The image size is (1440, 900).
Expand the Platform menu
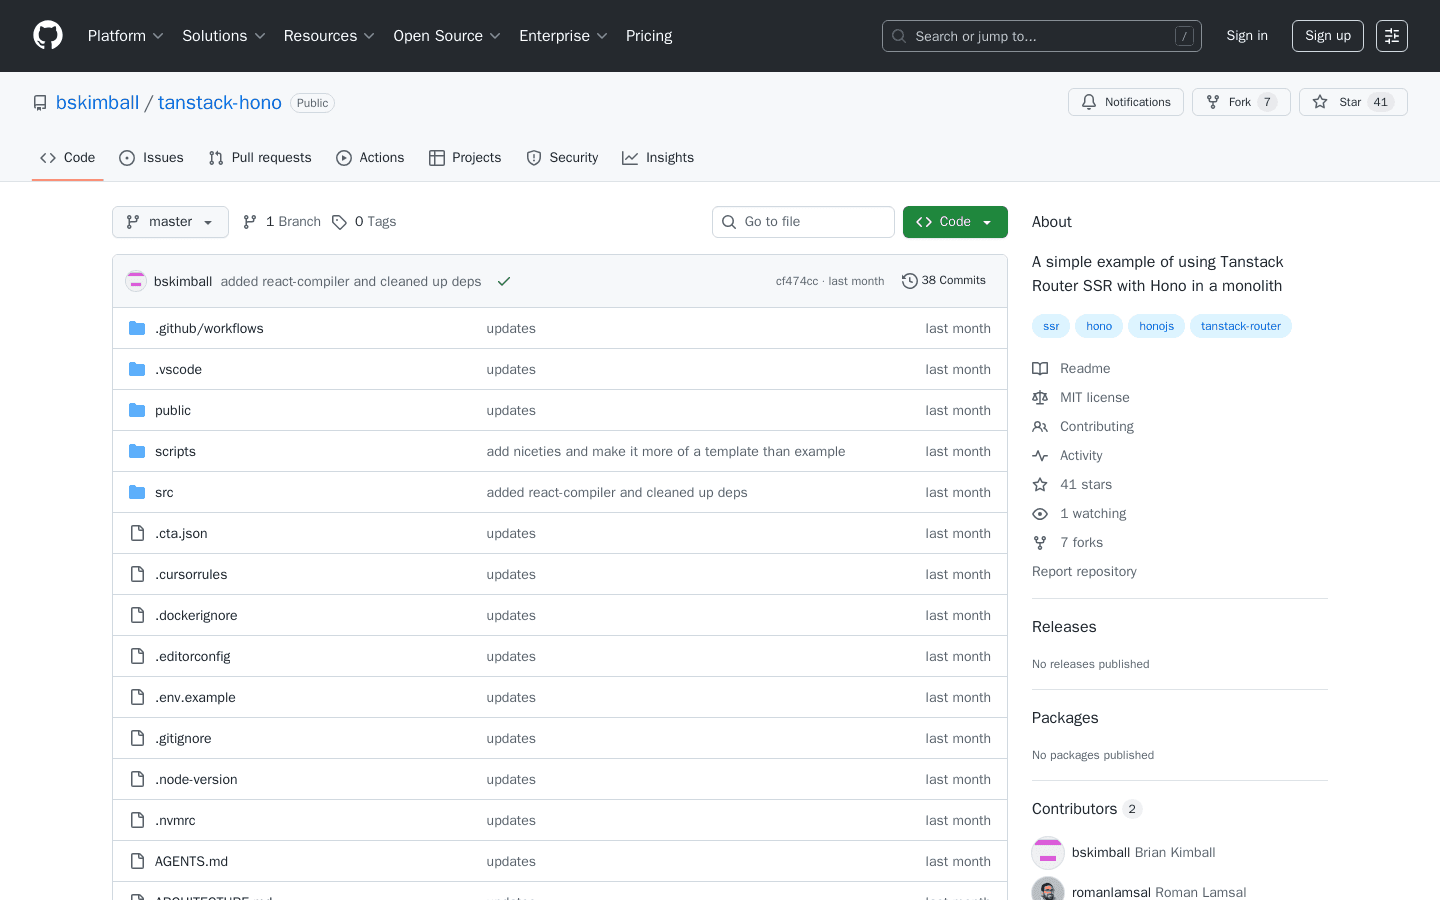point(125,36)
